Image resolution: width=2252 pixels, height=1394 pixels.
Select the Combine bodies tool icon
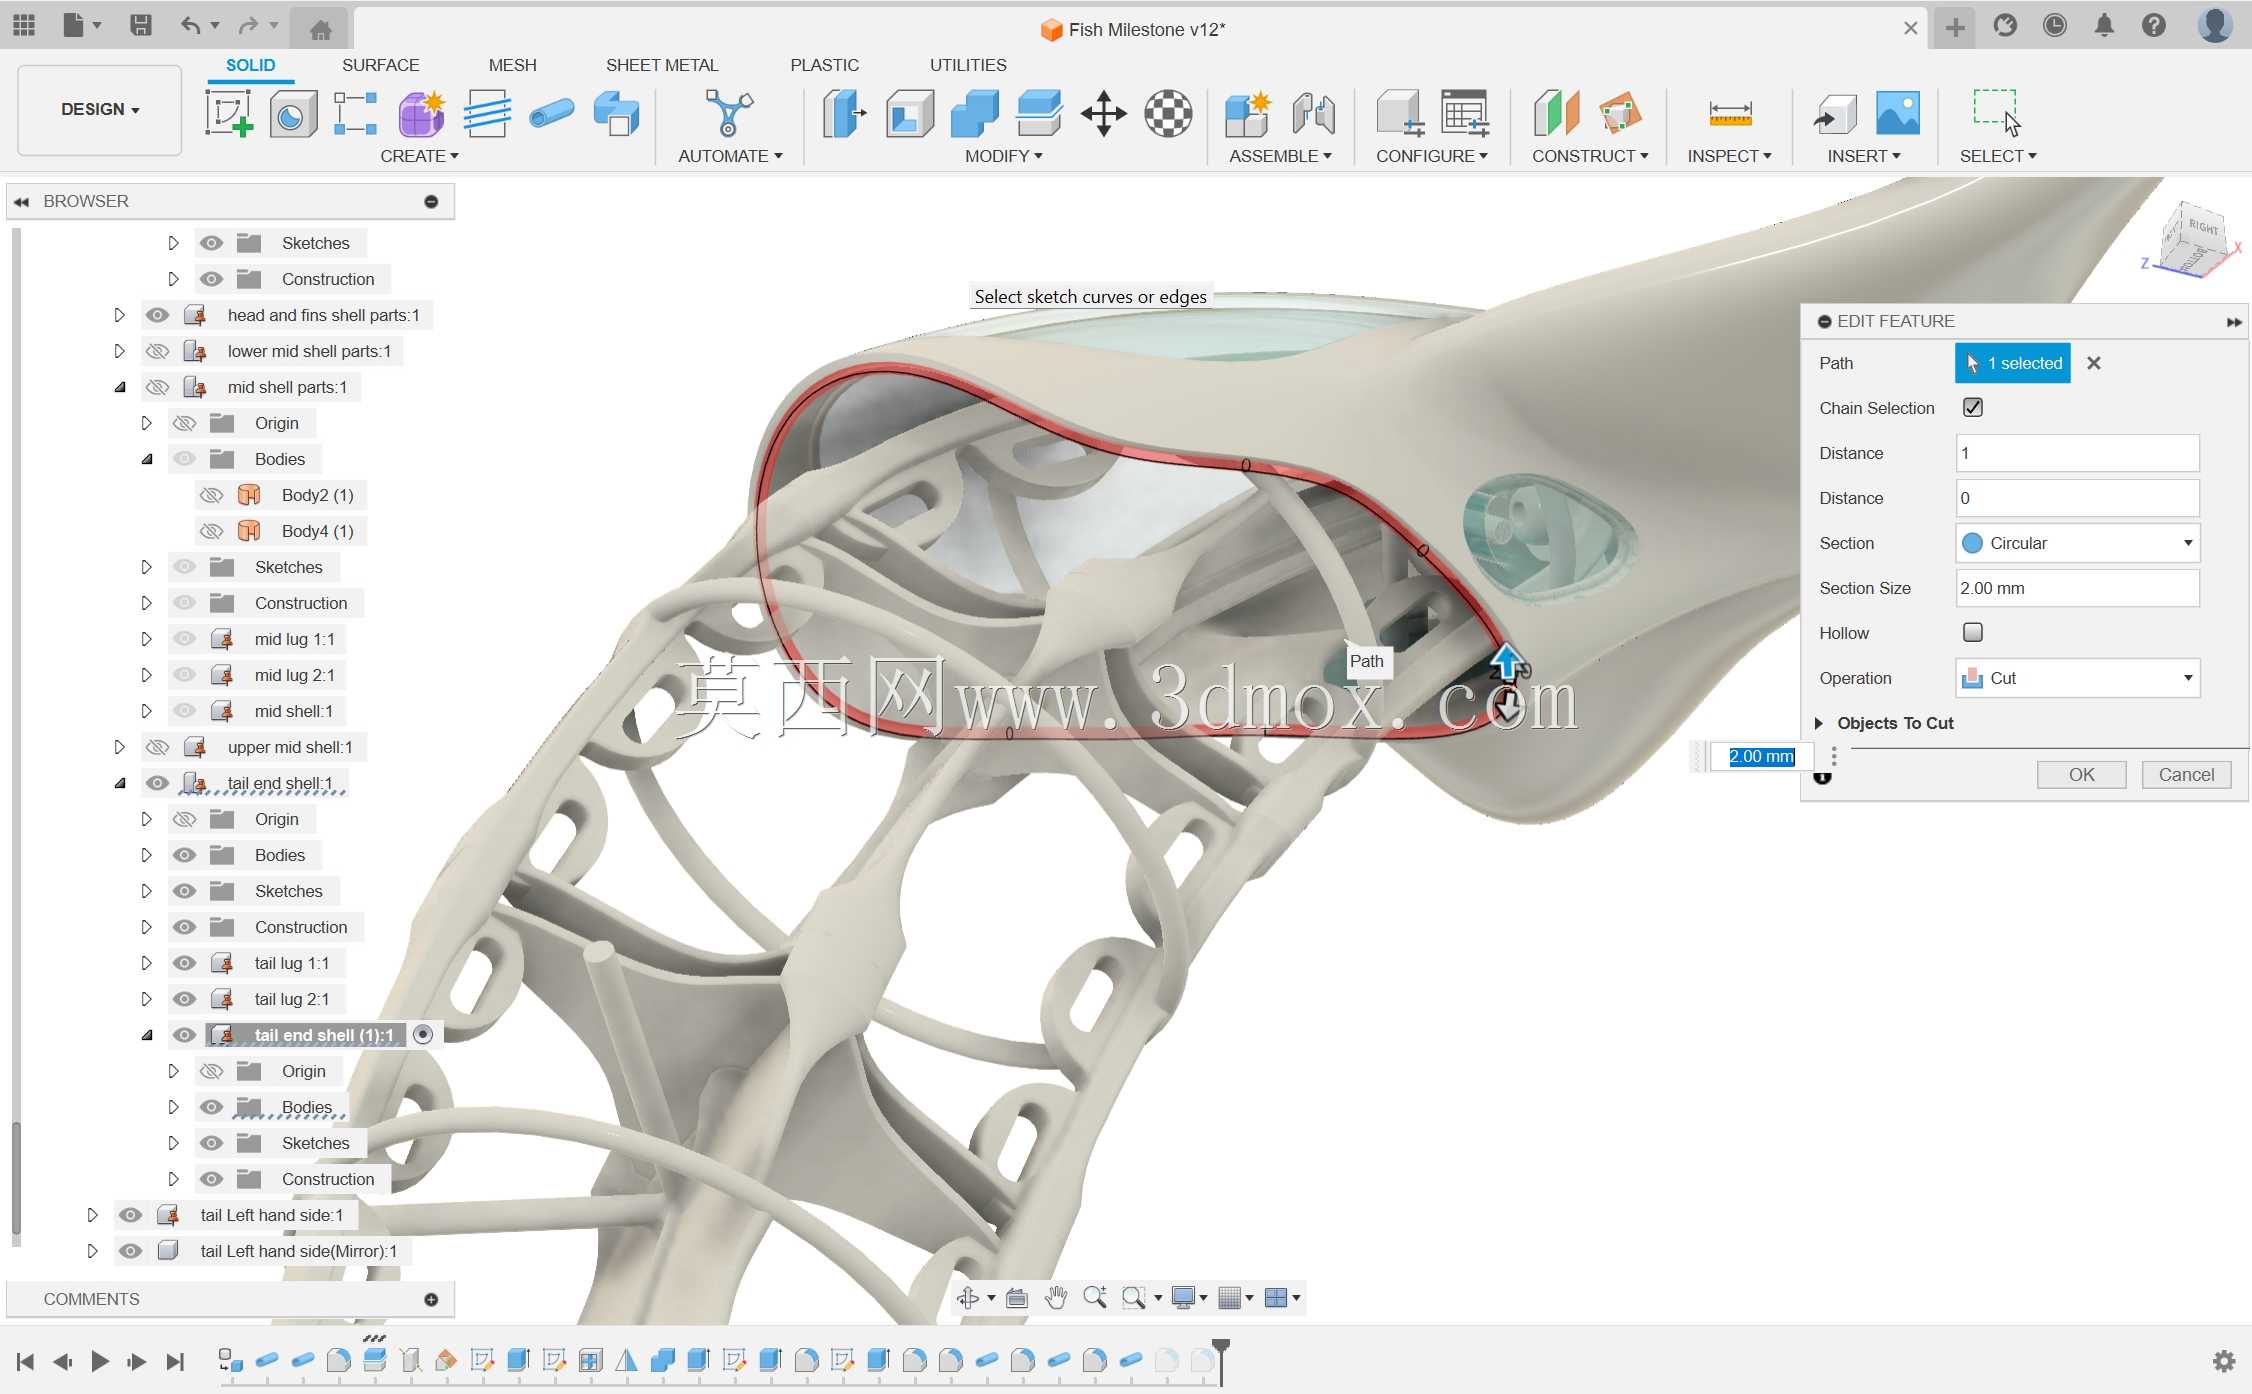point(975,113)
